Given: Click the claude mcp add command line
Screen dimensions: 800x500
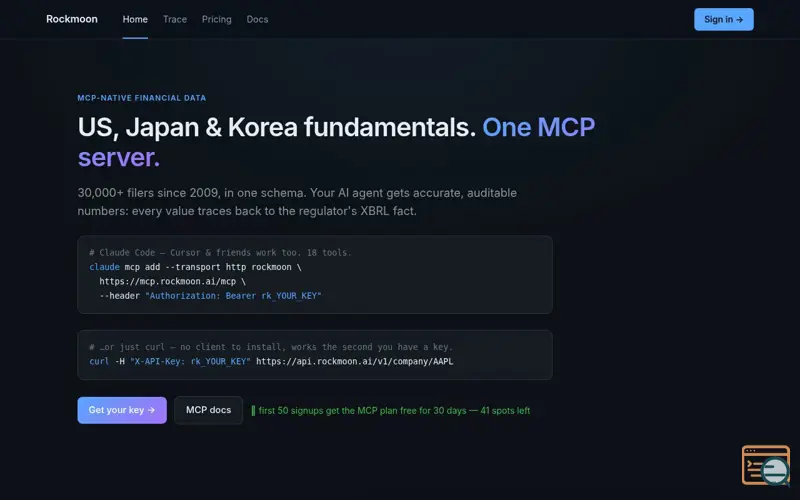Looking at the screenshot, I should [x=195, y=267].
